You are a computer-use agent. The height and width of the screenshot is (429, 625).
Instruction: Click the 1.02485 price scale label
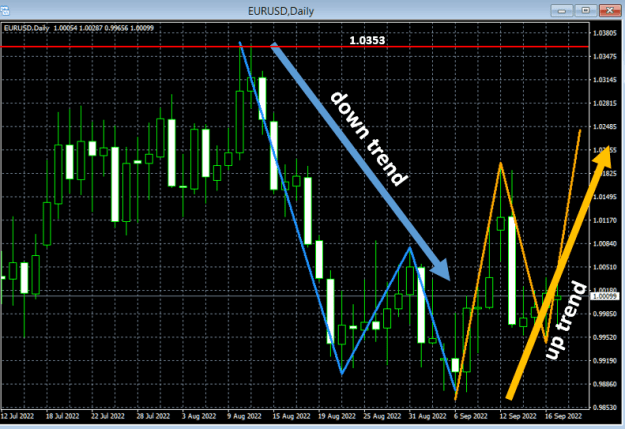[x=605, y=127]
